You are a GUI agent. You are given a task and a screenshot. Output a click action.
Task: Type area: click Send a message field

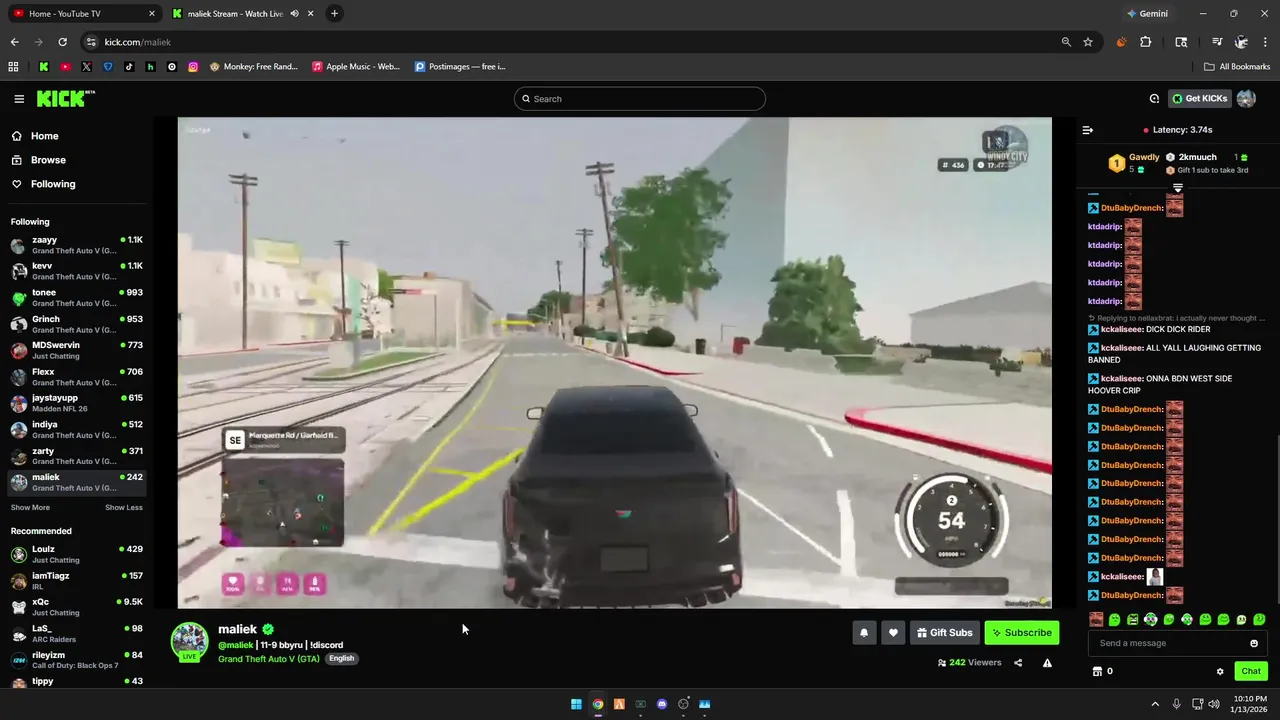tap(1170, 643)
